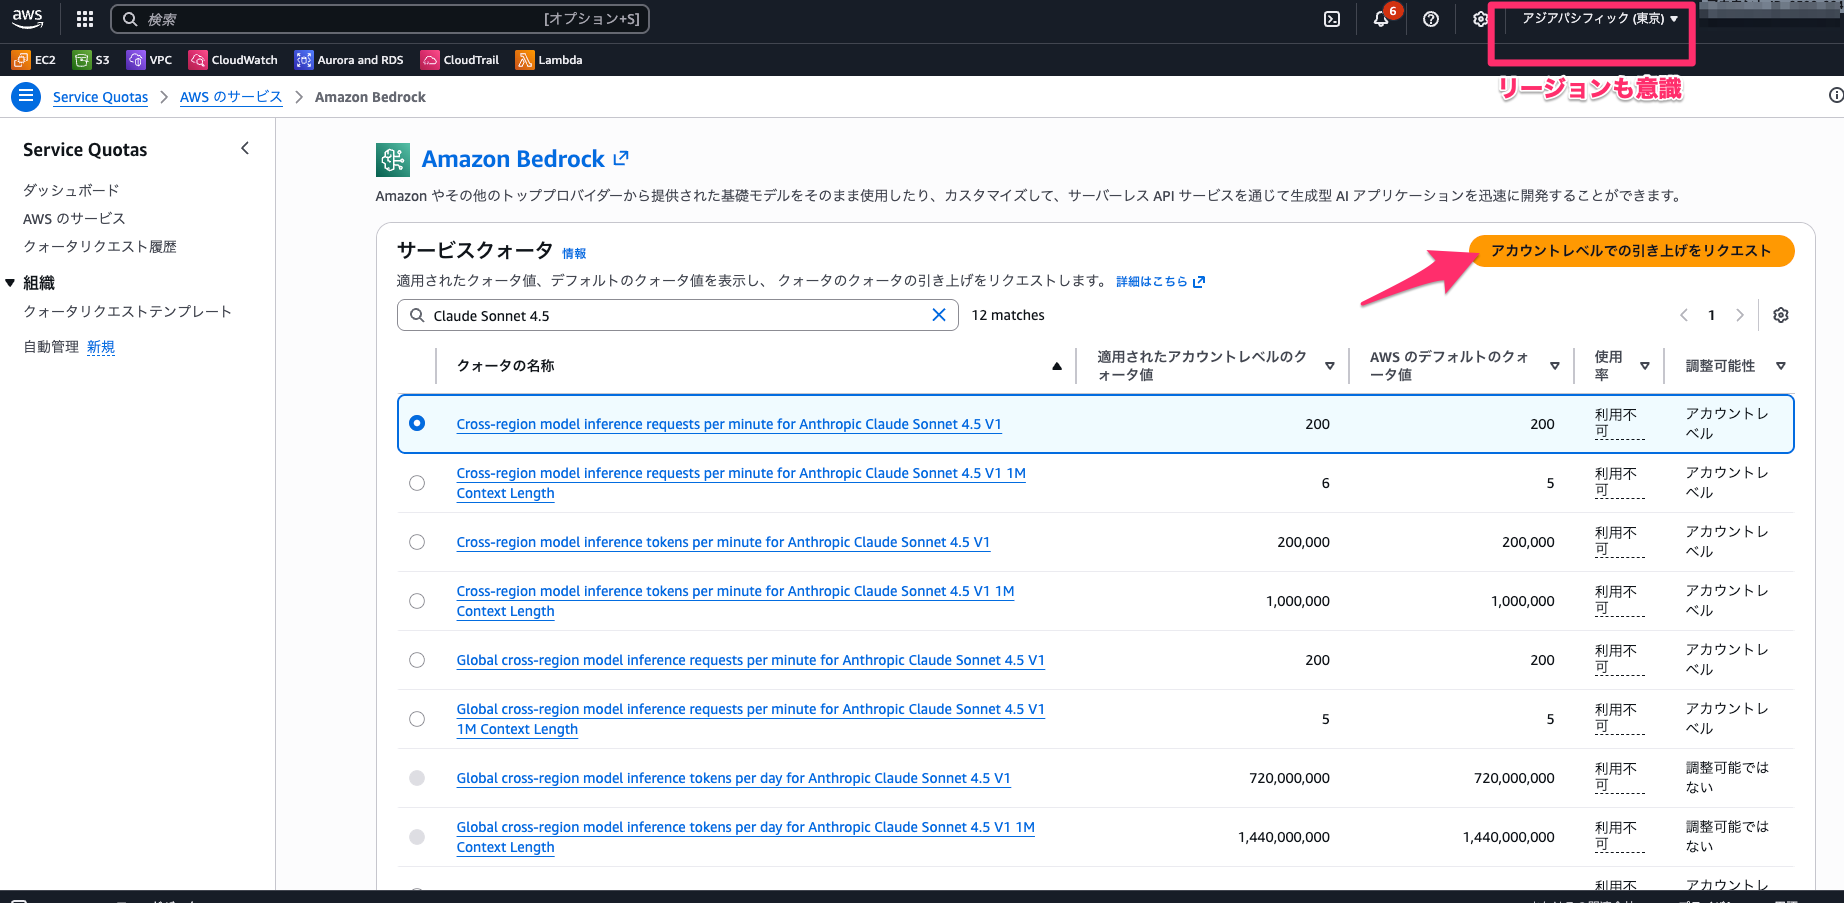Image resolution: width=1844 pixels, height=903 pixels.
Task: Open the S3 service shortcut
Action: point(91,59)
